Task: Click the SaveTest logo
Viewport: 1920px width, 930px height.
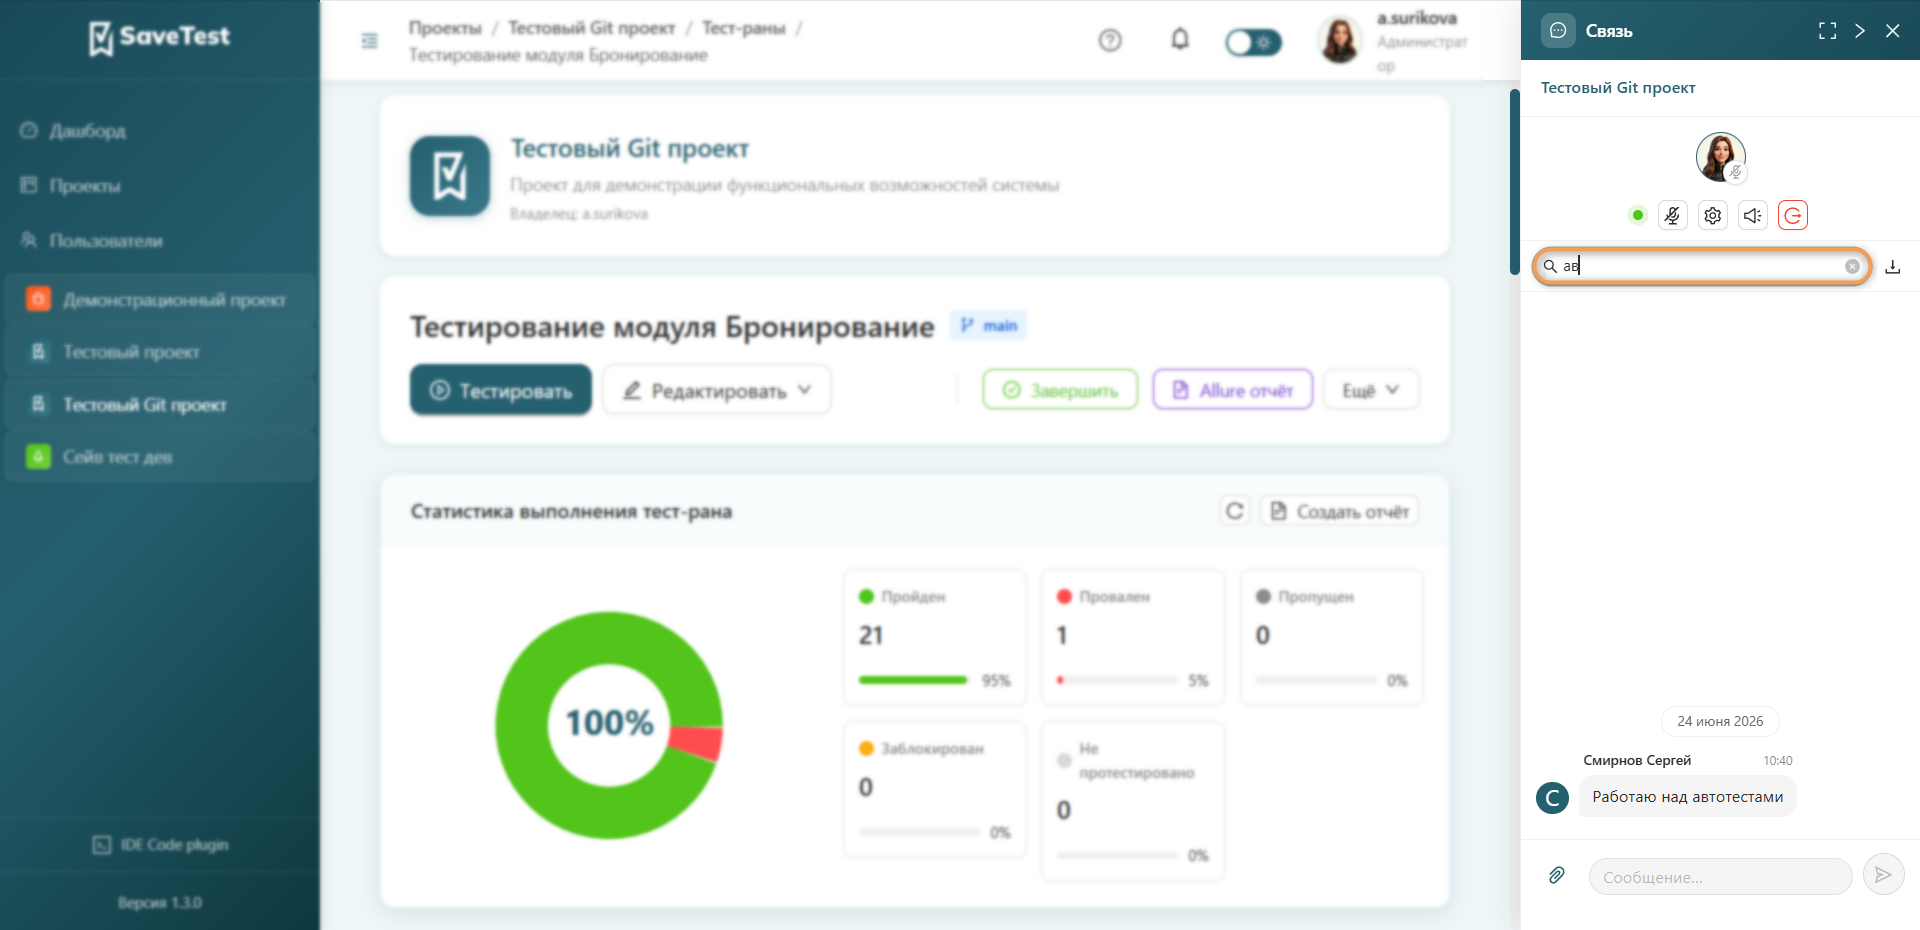Action: pos(159,37)
